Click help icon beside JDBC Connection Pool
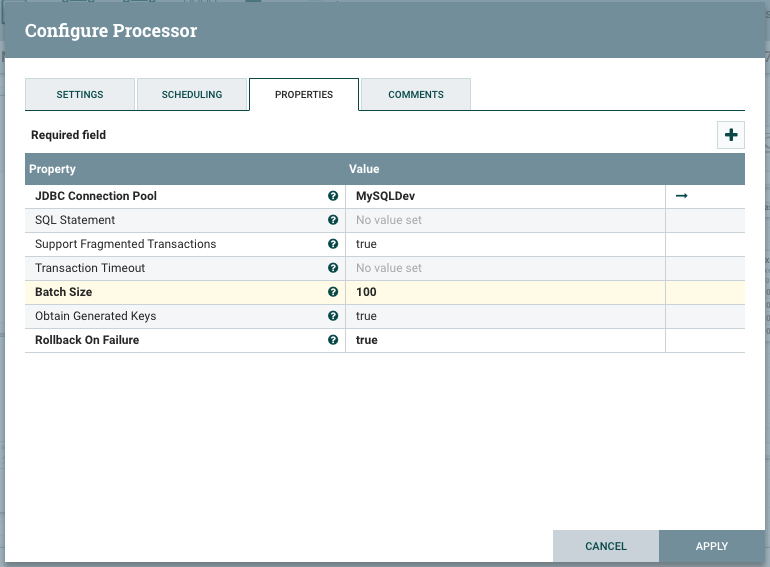 tap(333, 196)
